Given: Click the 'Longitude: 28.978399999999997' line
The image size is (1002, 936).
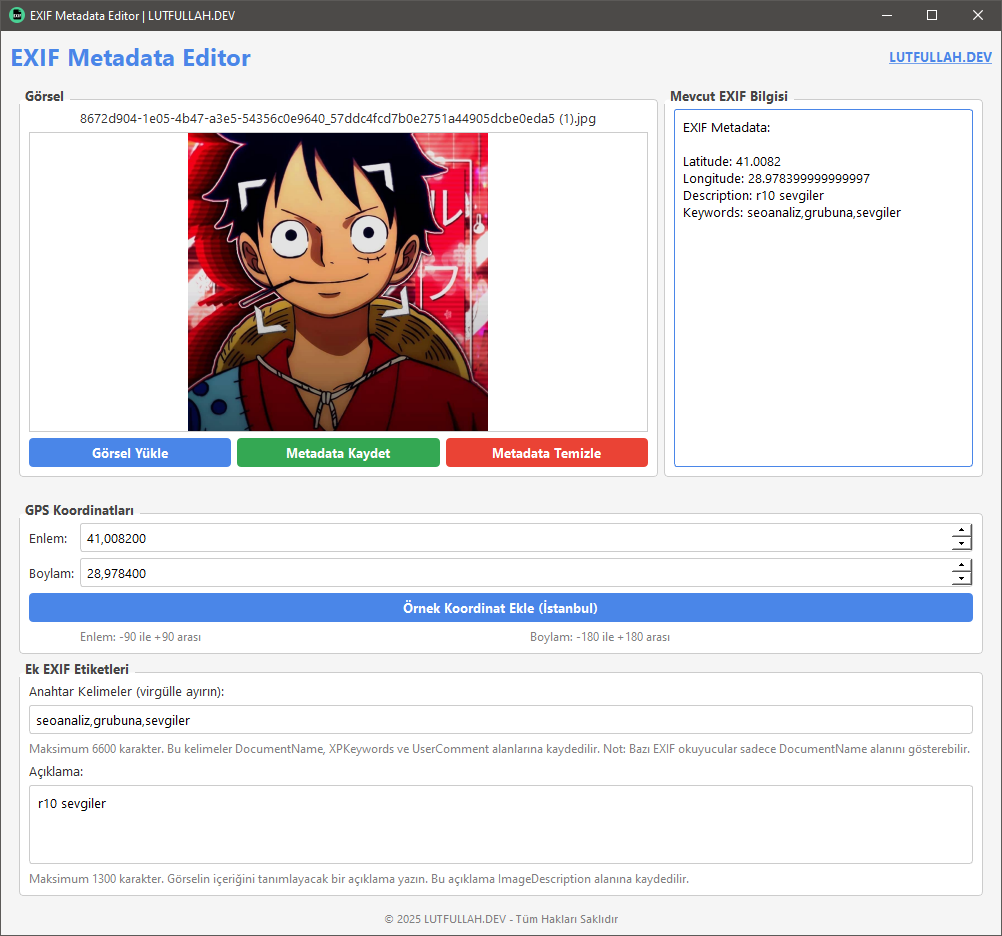Looking at the screenshot, I should pos(776,178).
